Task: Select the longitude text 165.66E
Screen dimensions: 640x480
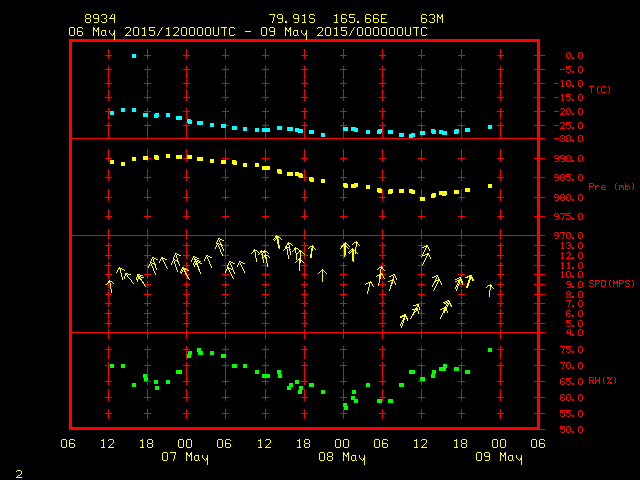Action: pyautogui.click(x=360, y=19)
